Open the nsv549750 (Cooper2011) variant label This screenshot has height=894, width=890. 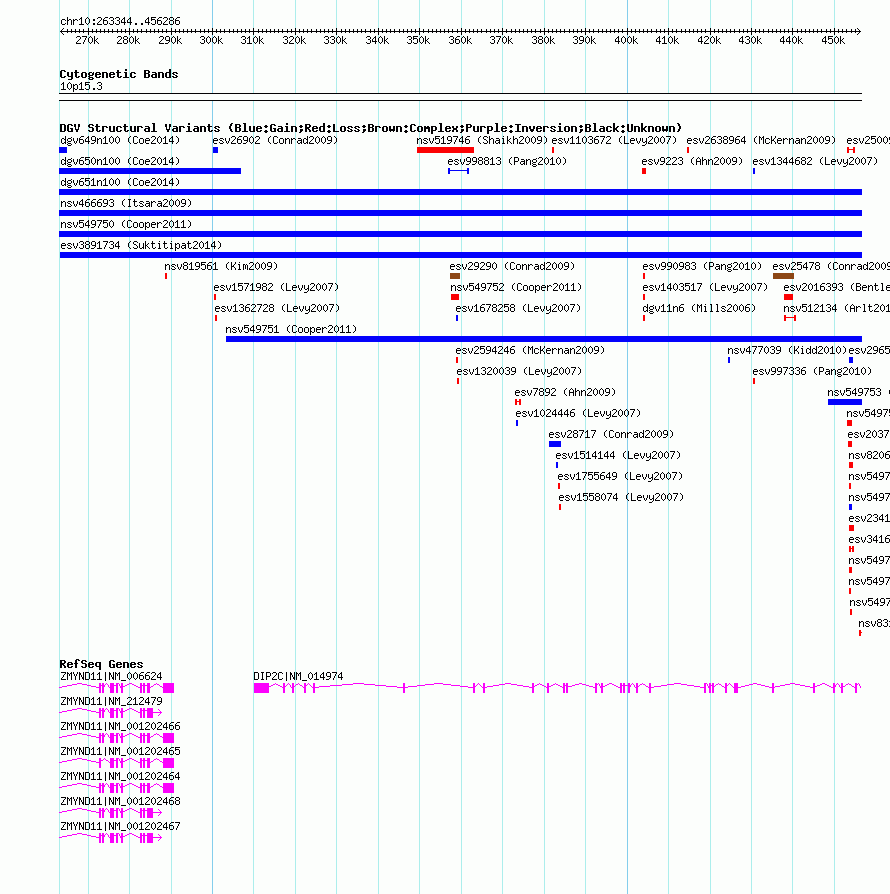[126, 225]
